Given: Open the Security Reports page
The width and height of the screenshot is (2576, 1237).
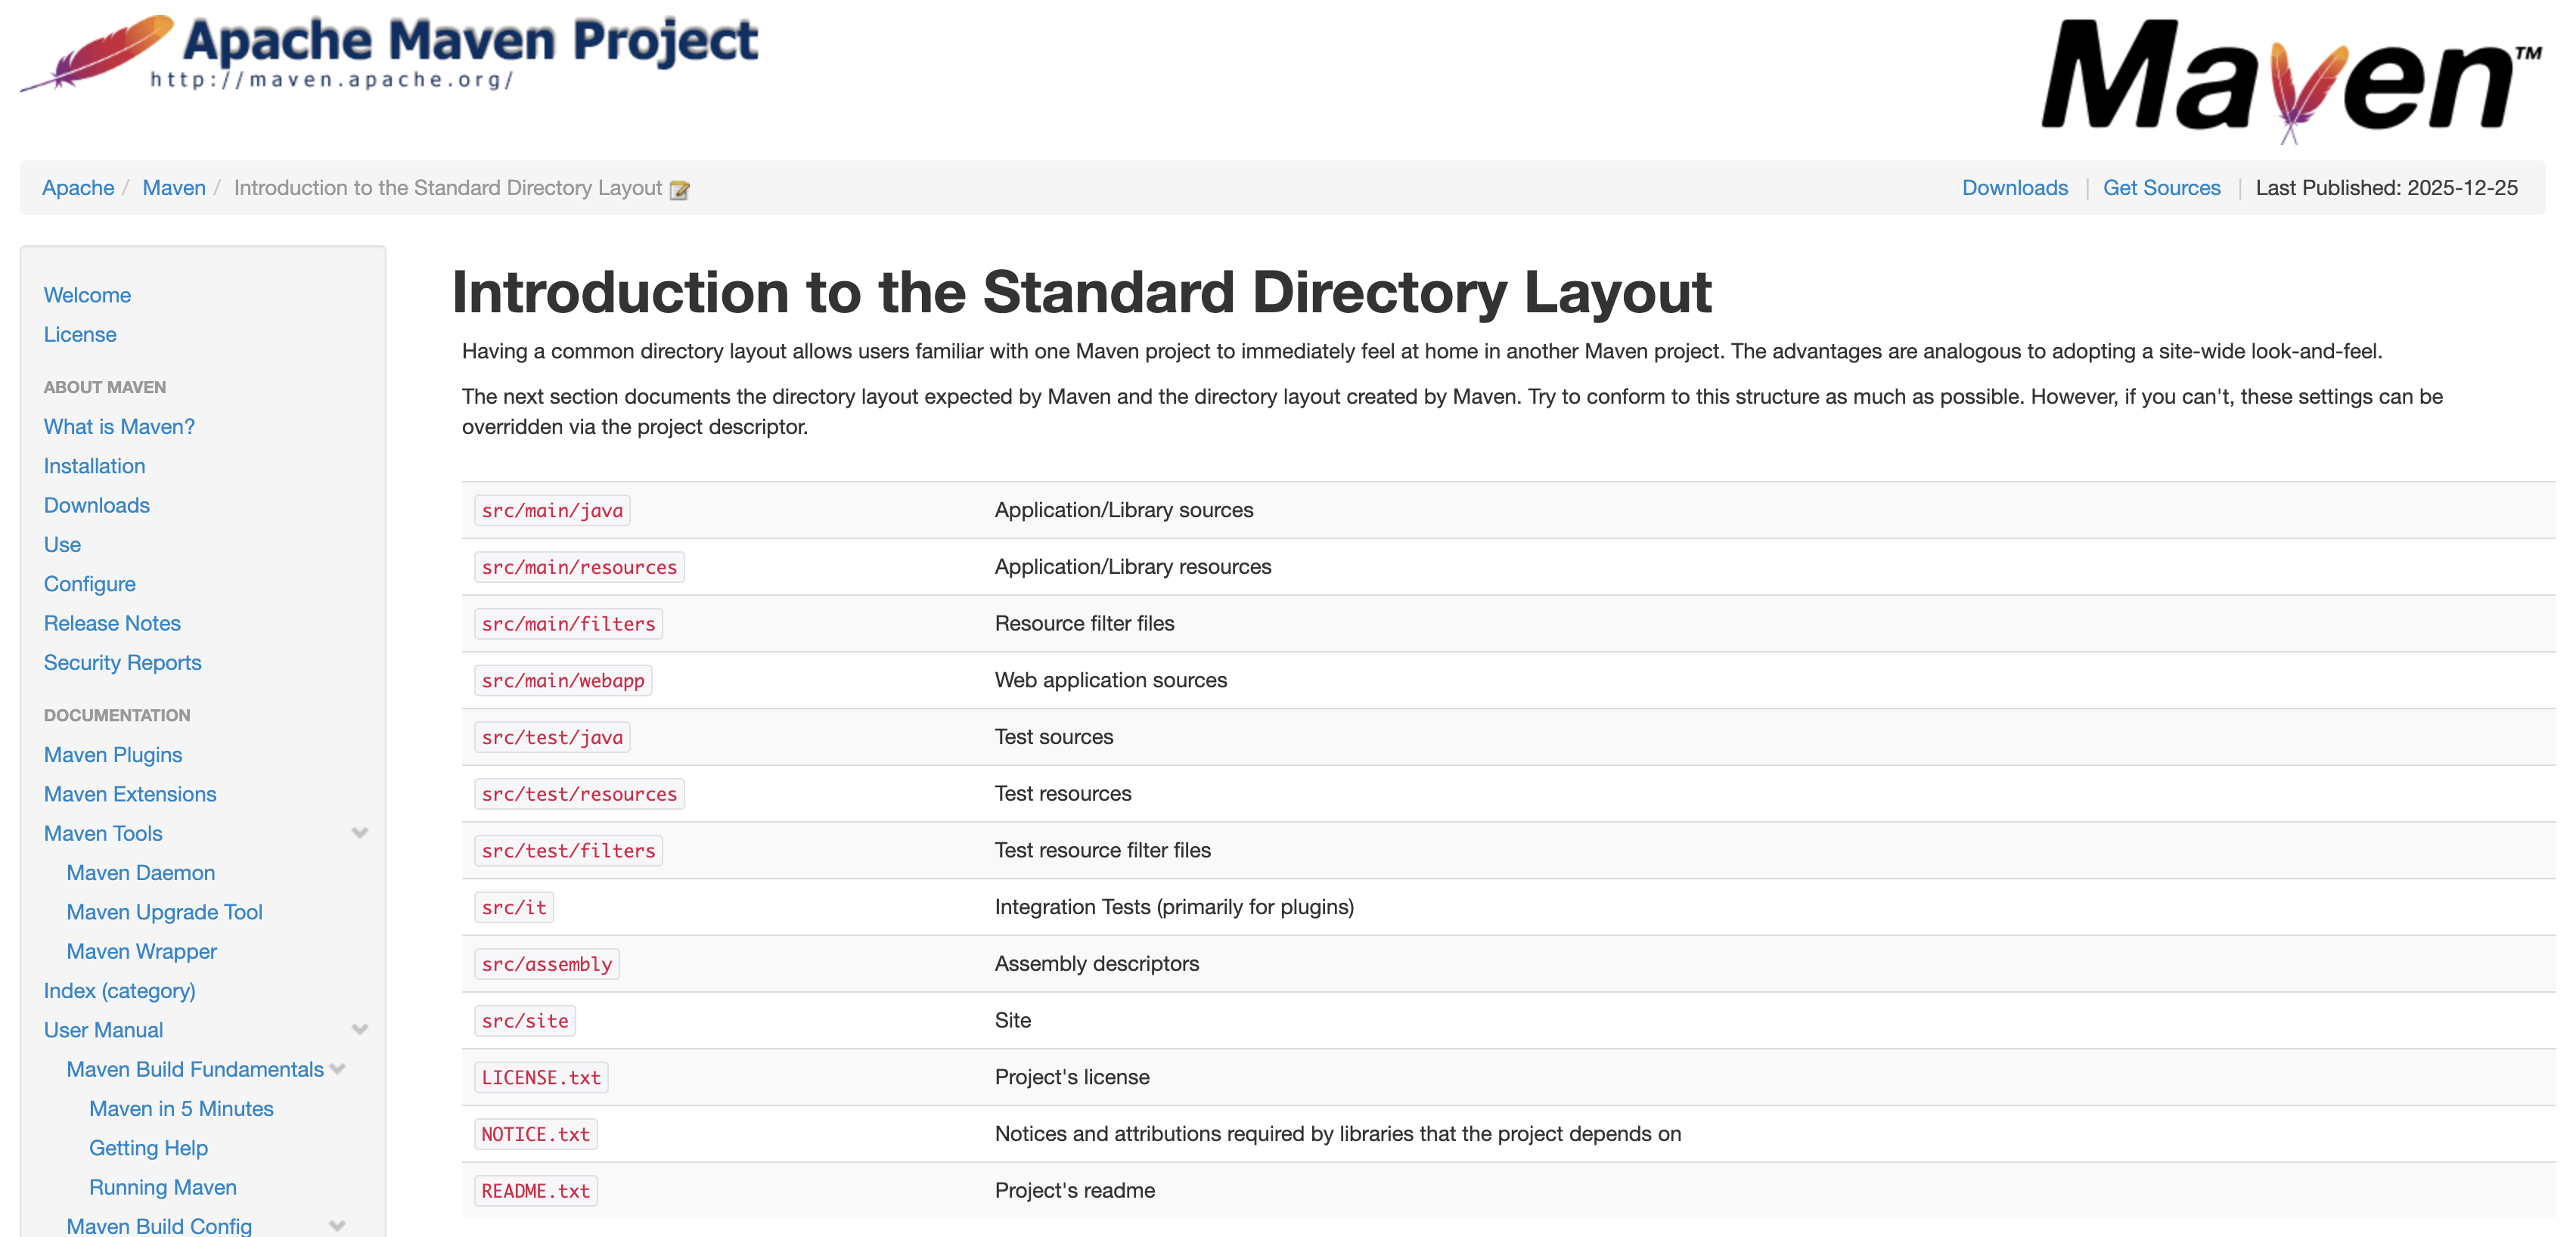Looking at the screenshot, I should coord(122,663).
